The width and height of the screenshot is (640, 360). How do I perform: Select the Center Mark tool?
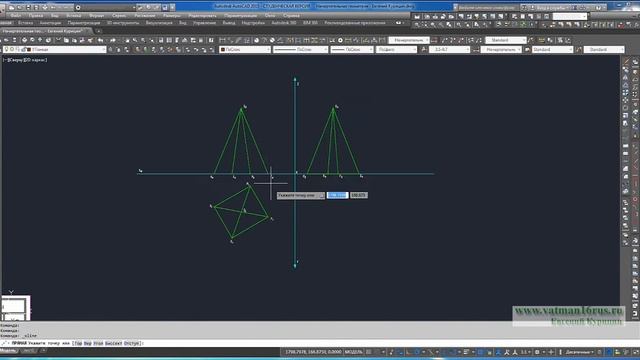[340, 40]
